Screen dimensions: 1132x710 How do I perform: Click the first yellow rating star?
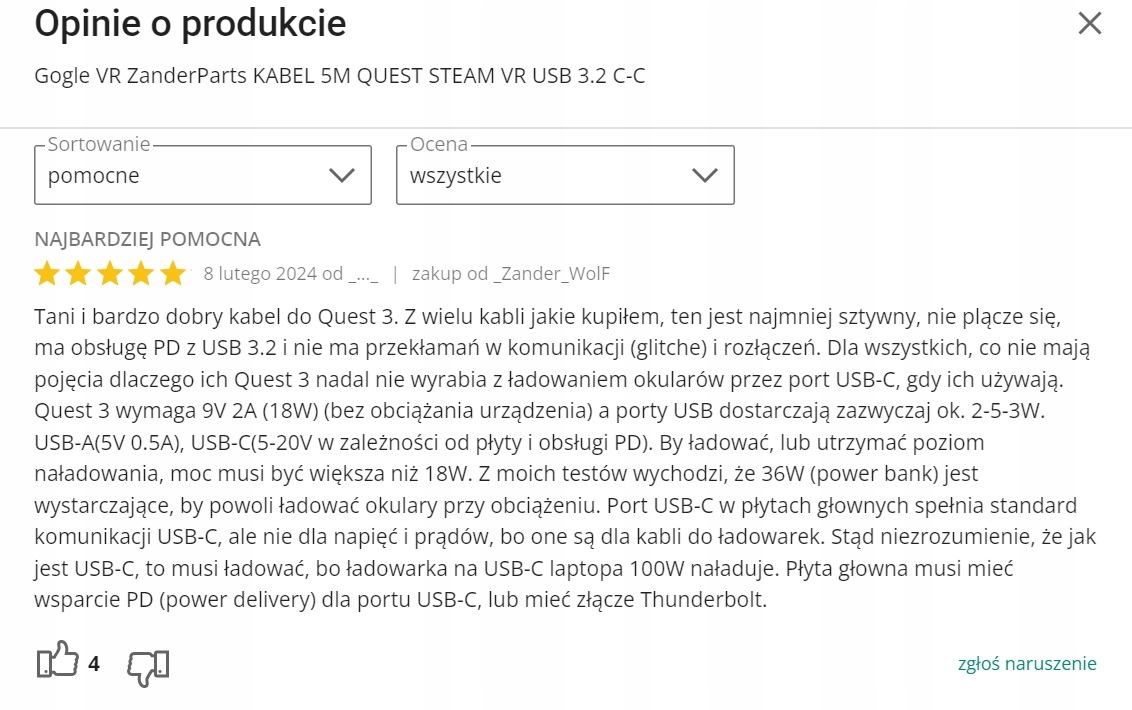coord(47,273)
